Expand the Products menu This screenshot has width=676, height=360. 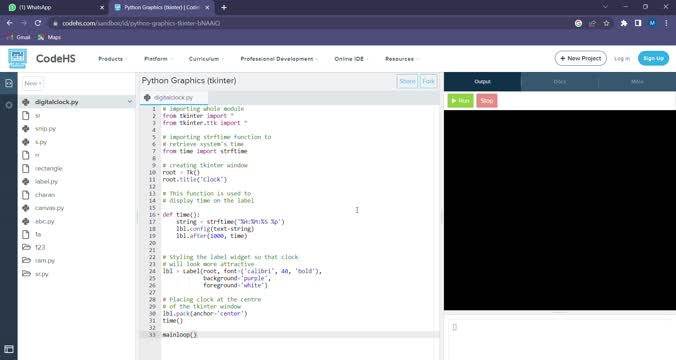tap(112, 59)
